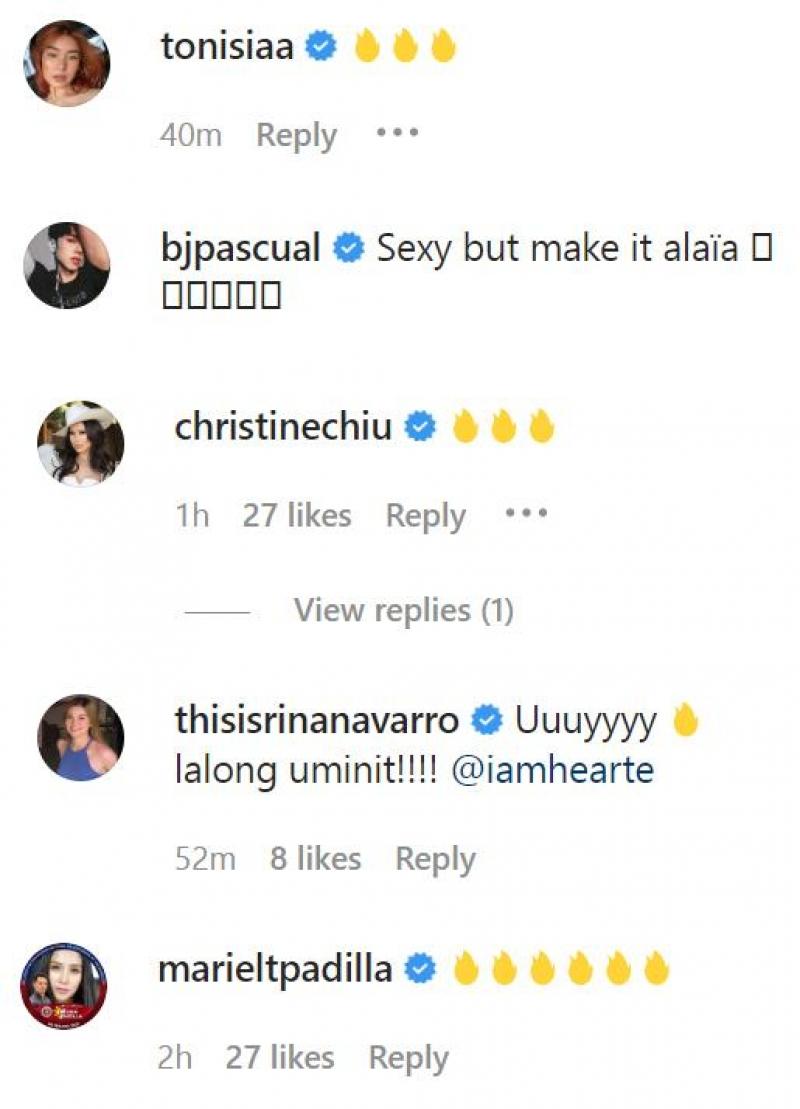
Task: Click christinechiu's profile picture
Action: pyautogui.click(x=80, y=443)
